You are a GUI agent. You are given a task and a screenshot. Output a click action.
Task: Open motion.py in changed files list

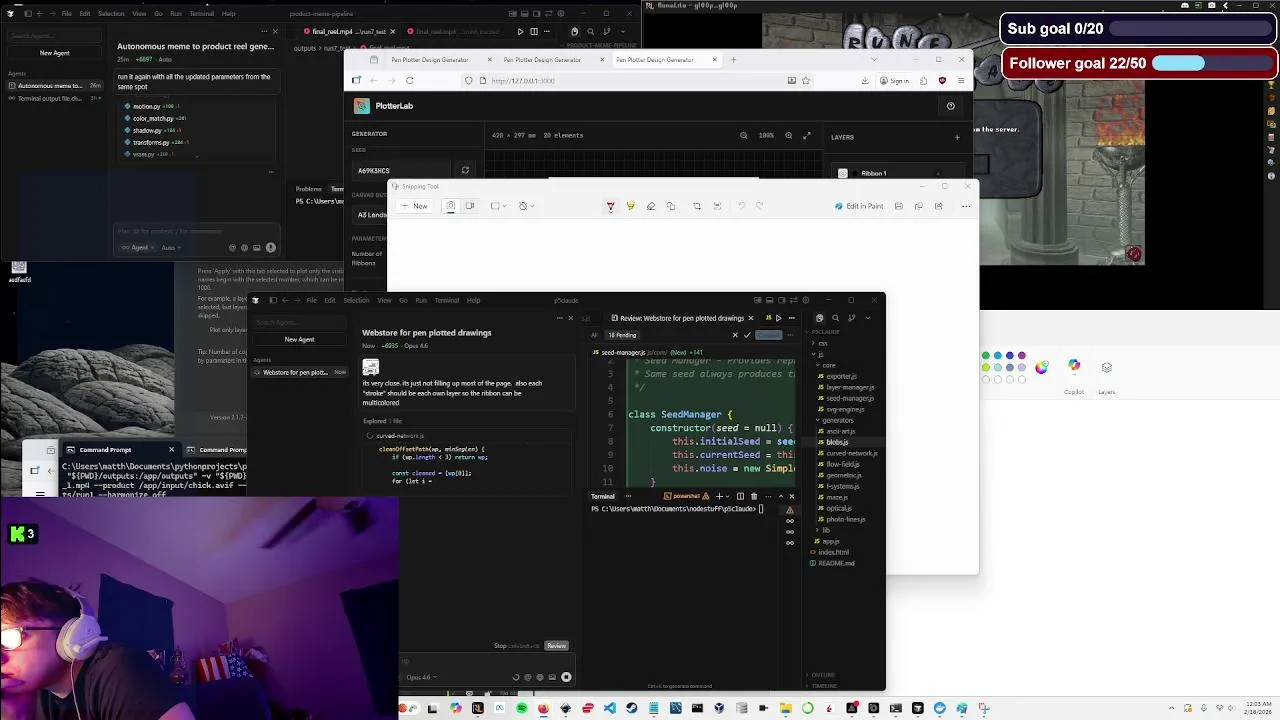click(x=147, y=106)
